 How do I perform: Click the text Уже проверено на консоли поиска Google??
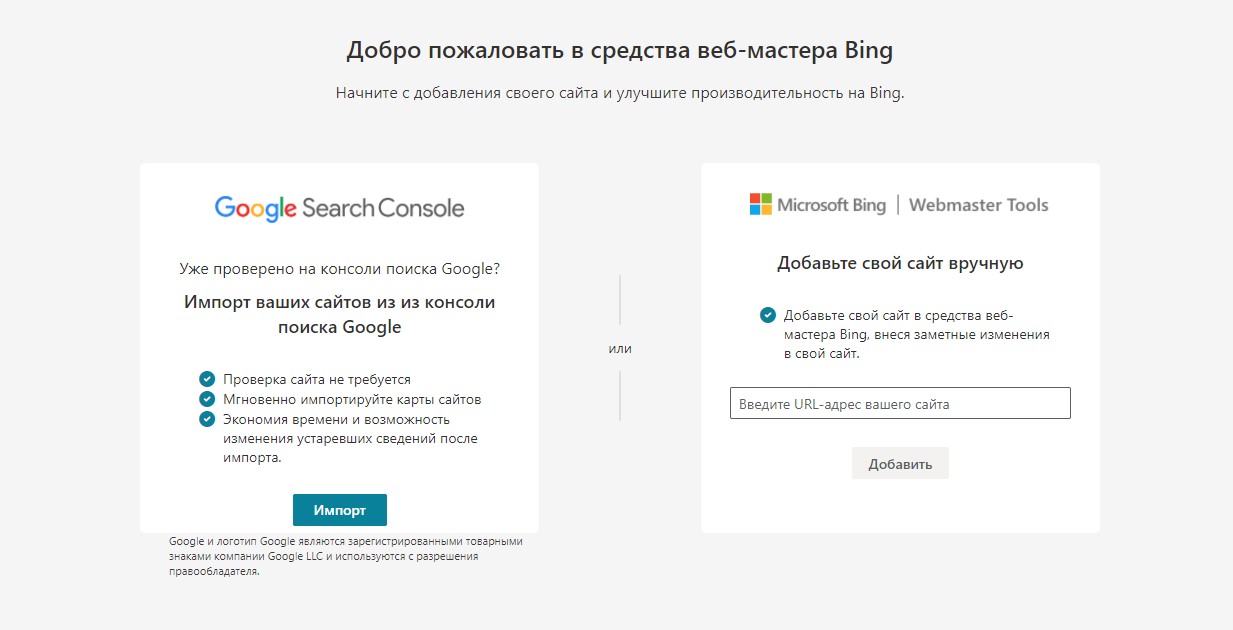coord(339,269)
